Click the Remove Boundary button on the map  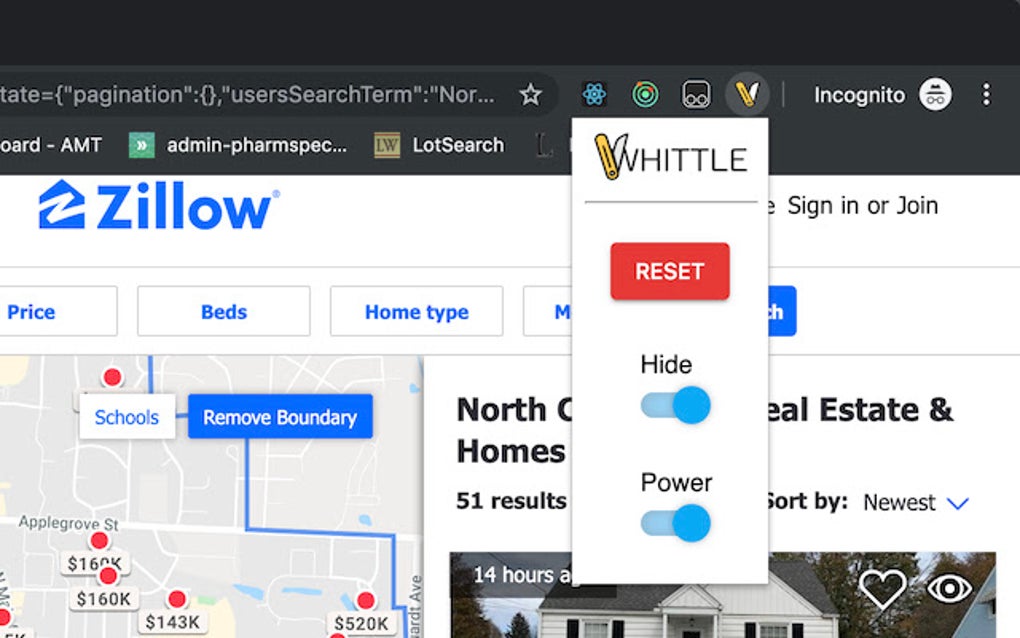pyautogui.click(x=280, y=417)
